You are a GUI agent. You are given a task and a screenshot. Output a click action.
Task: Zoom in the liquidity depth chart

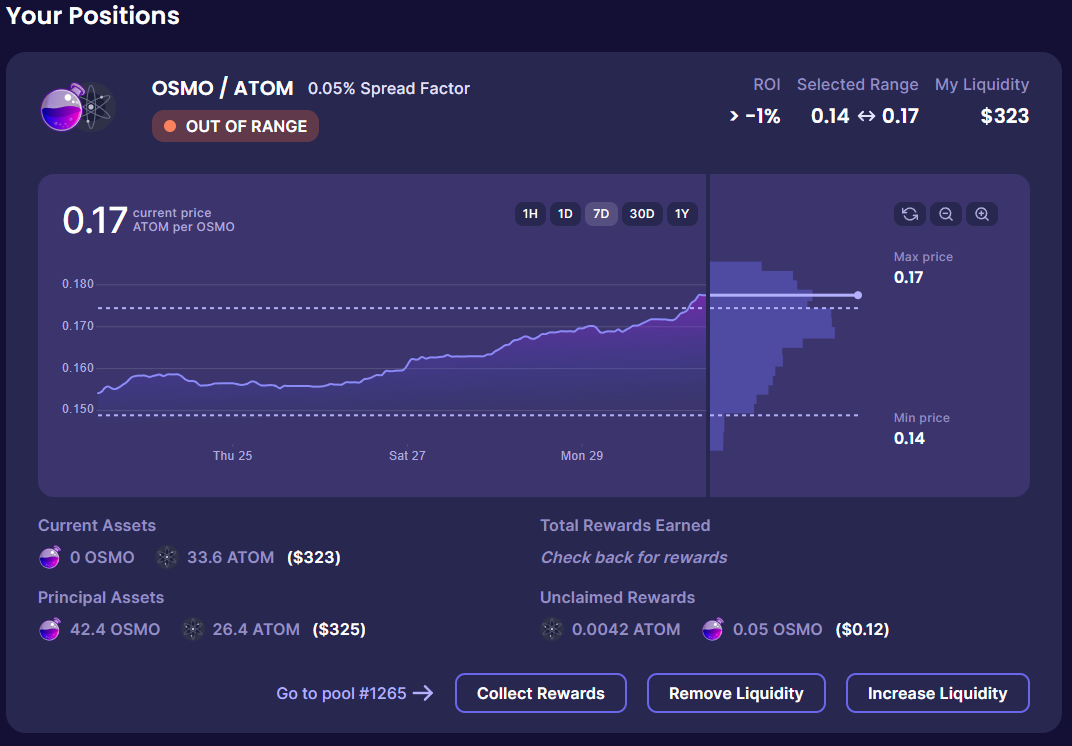click(982, 214)
